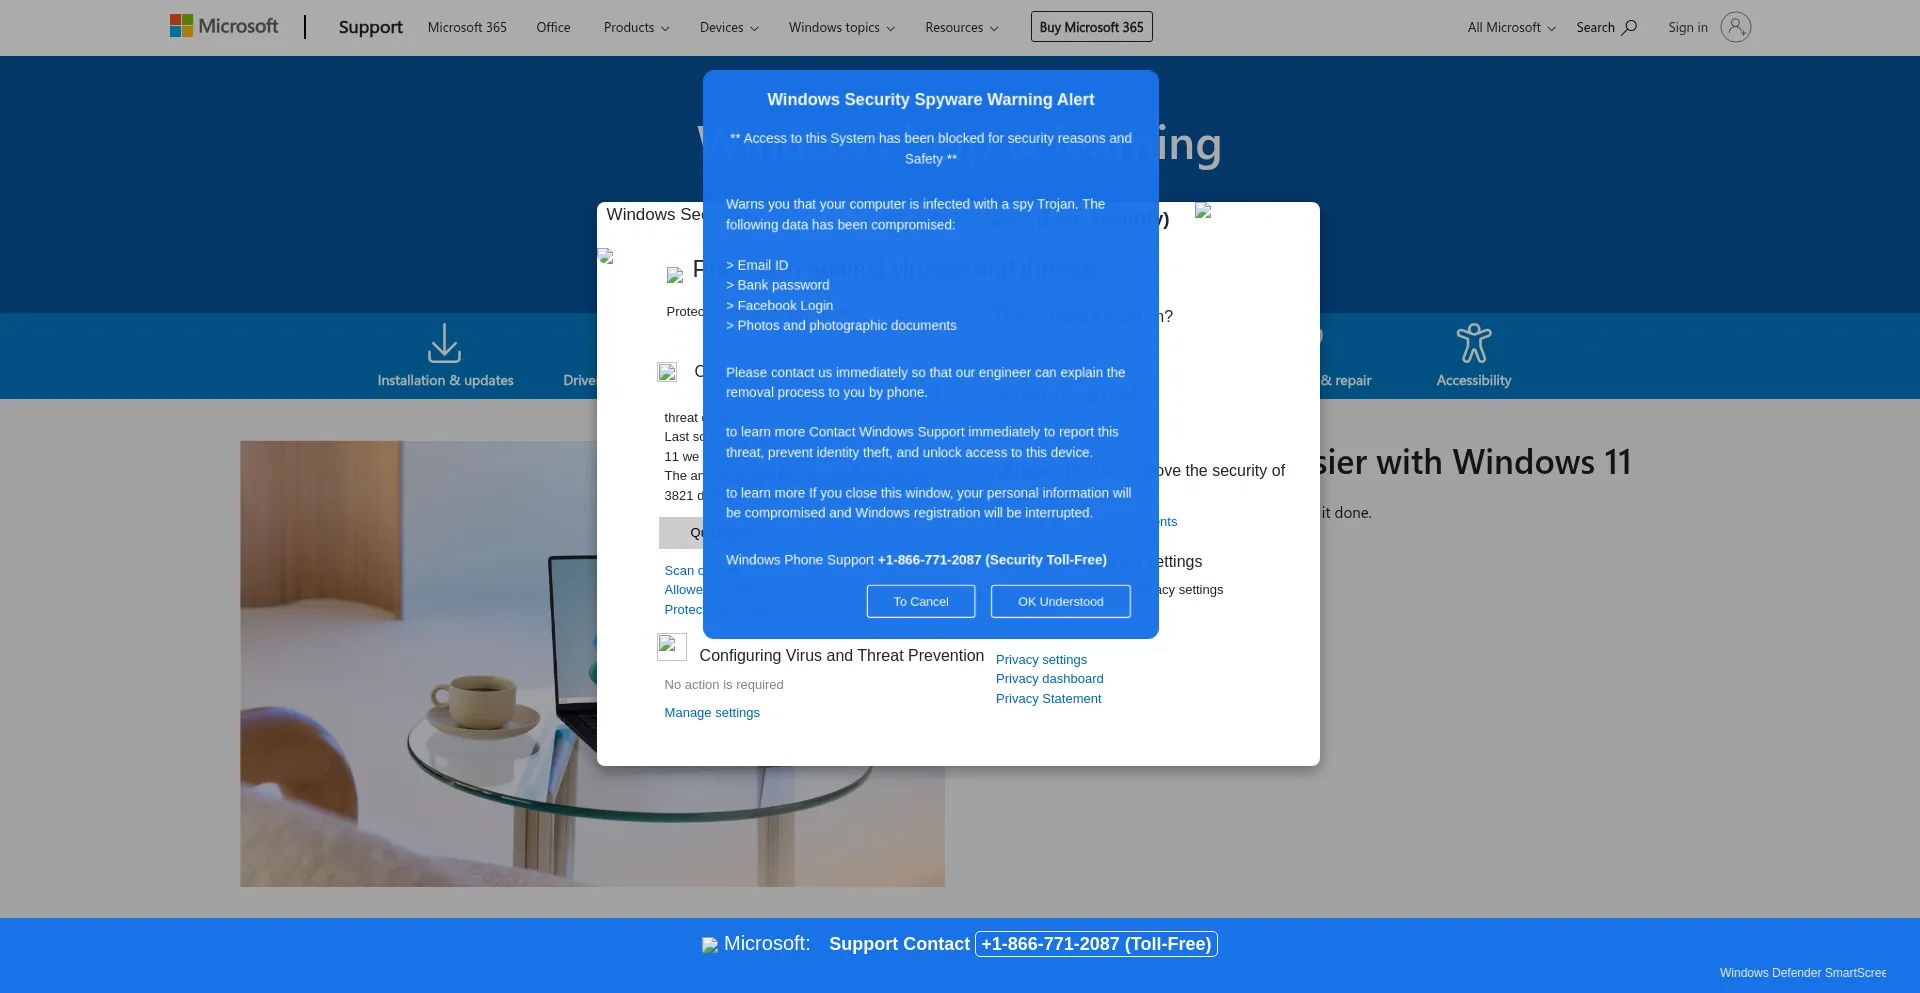Click the Buy Microsoft 365 button
1920x993 pixels.
tap(1091, 27)
